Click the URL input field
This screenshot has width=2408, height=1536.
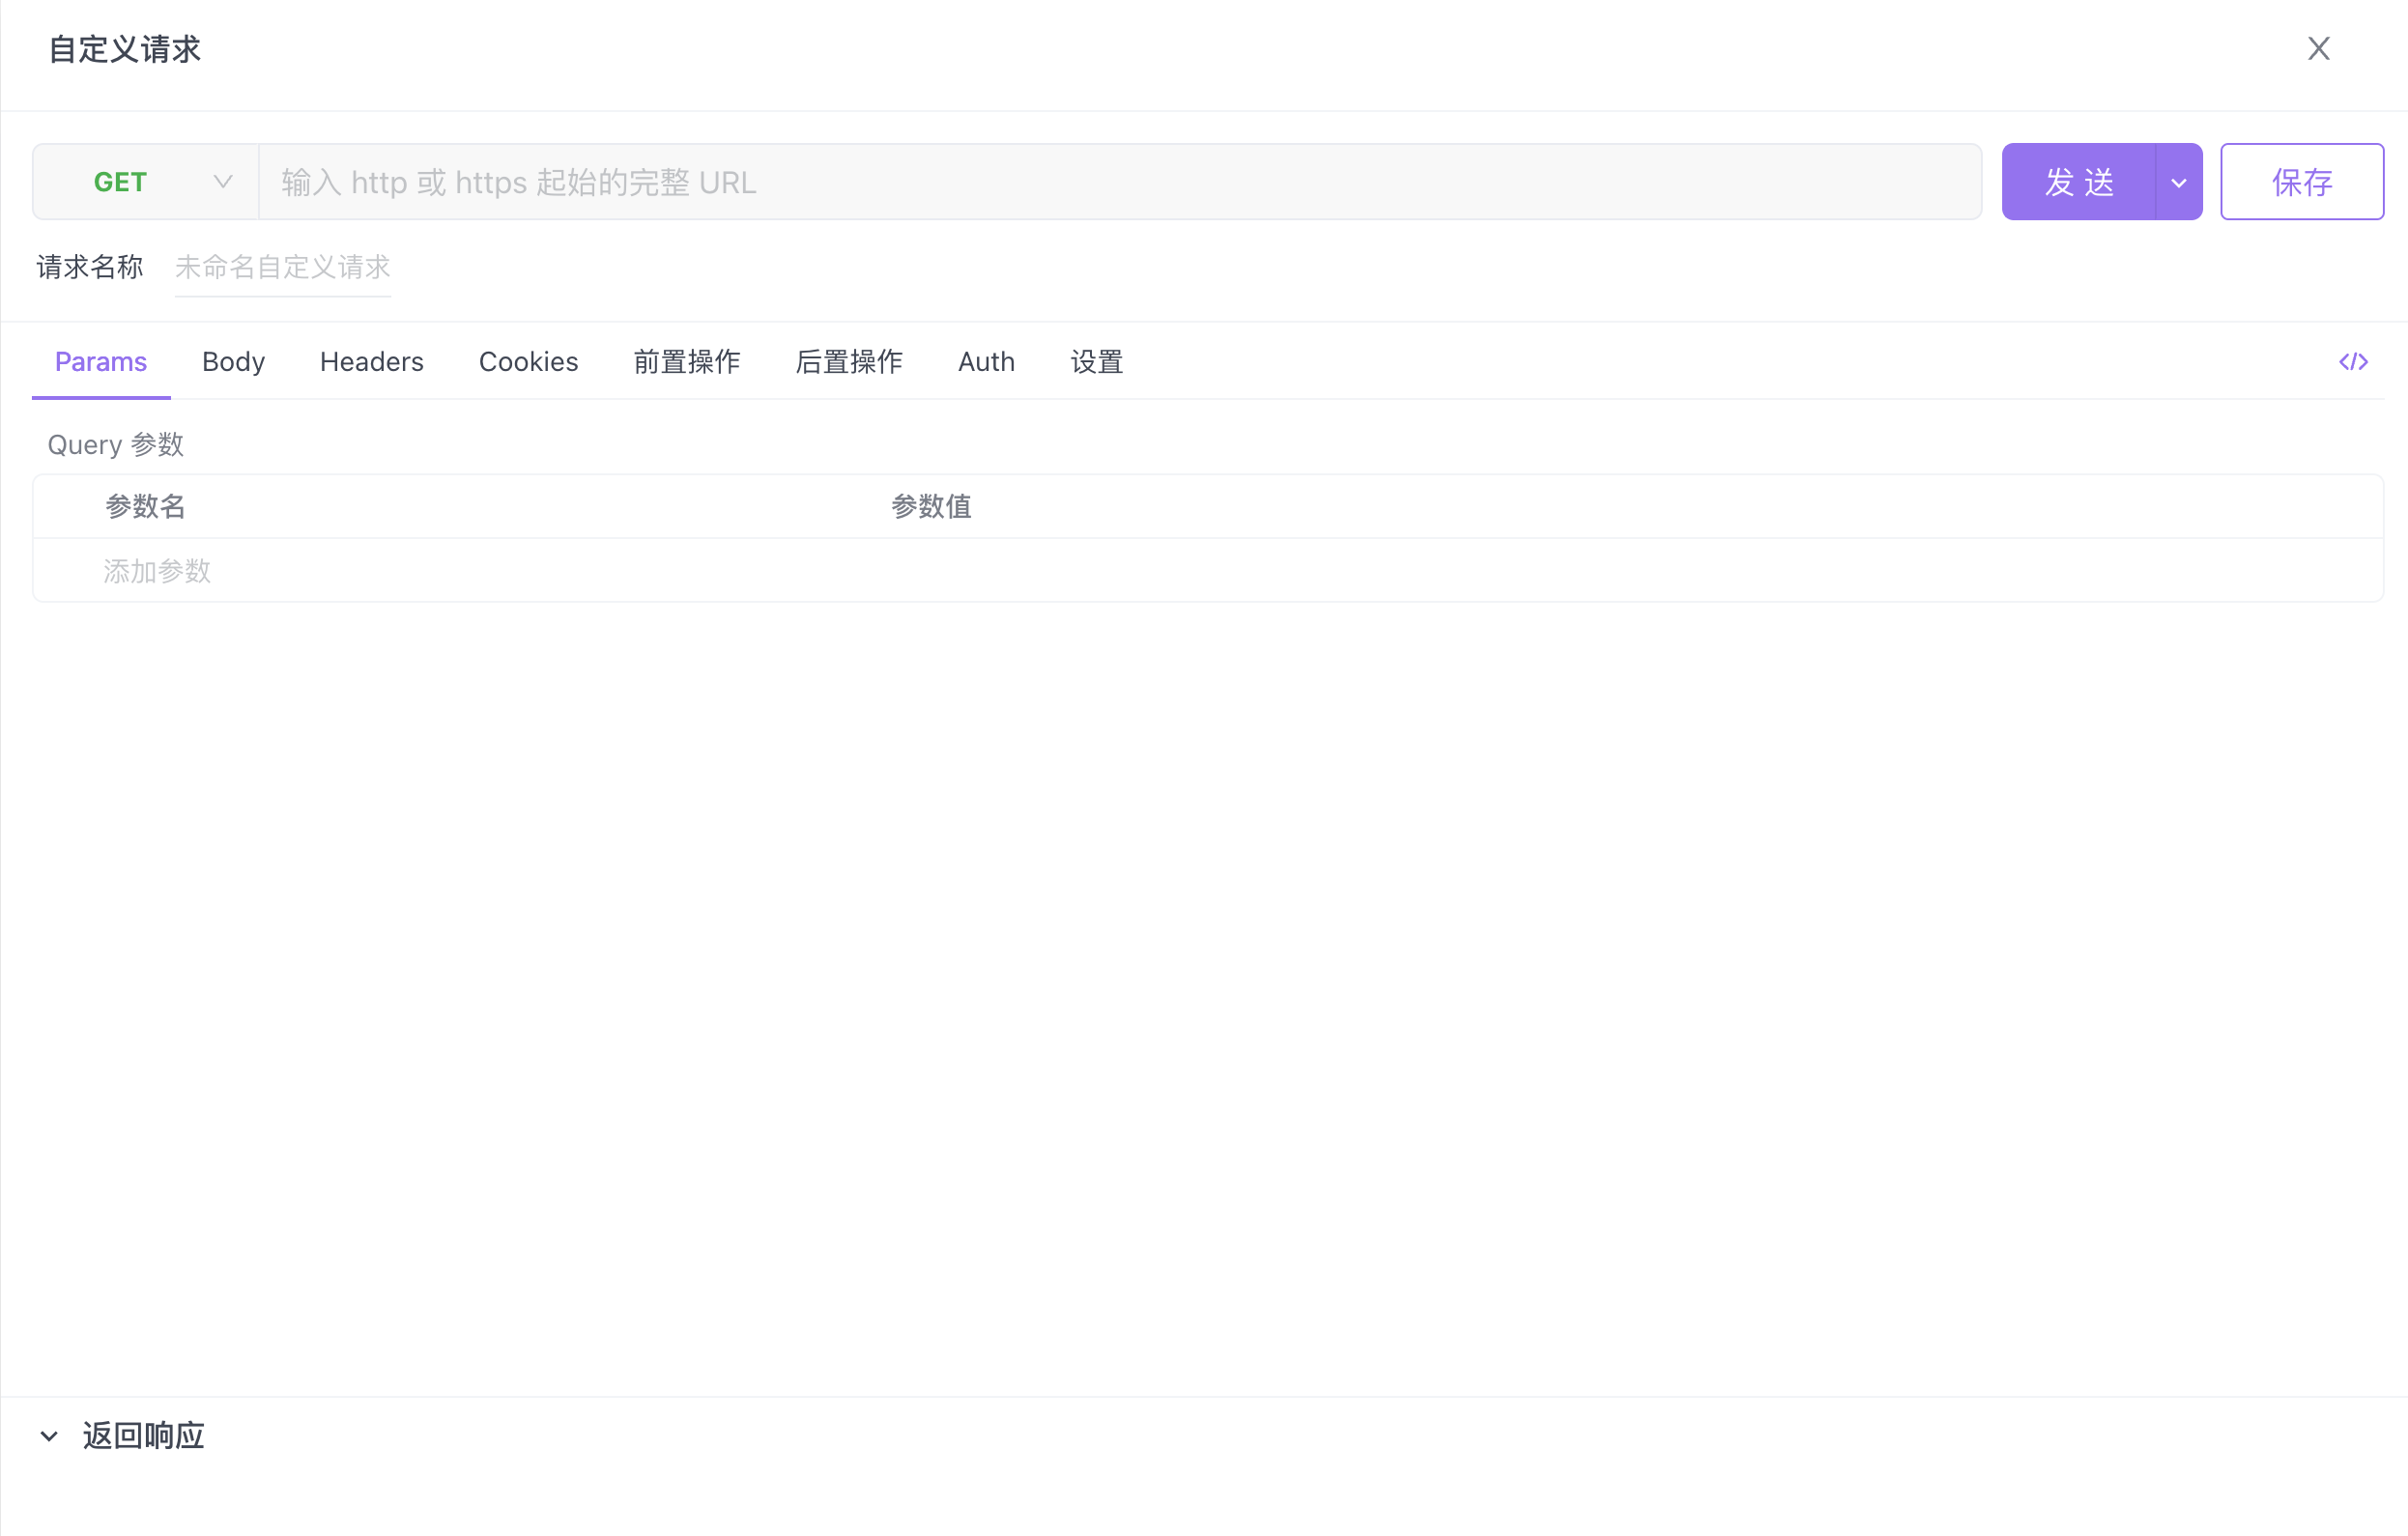pyautogui.click(x=1120, y=182)
